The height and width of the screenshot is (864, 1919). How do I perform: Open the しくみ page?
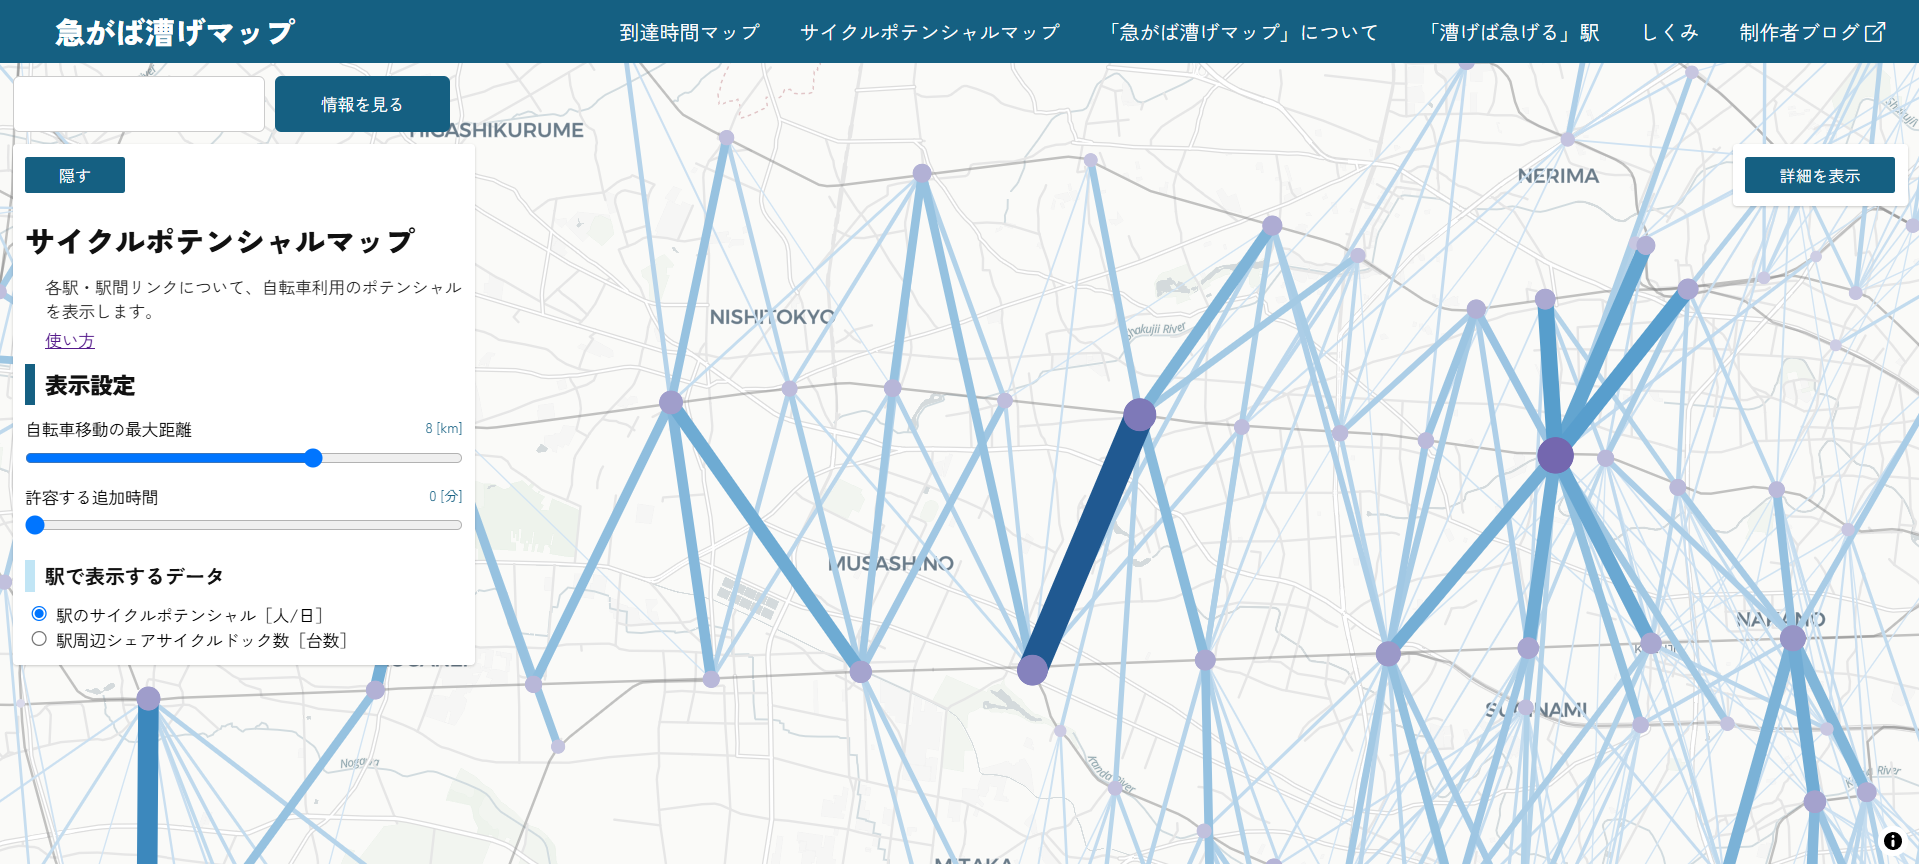click(x=1669, y=32)
